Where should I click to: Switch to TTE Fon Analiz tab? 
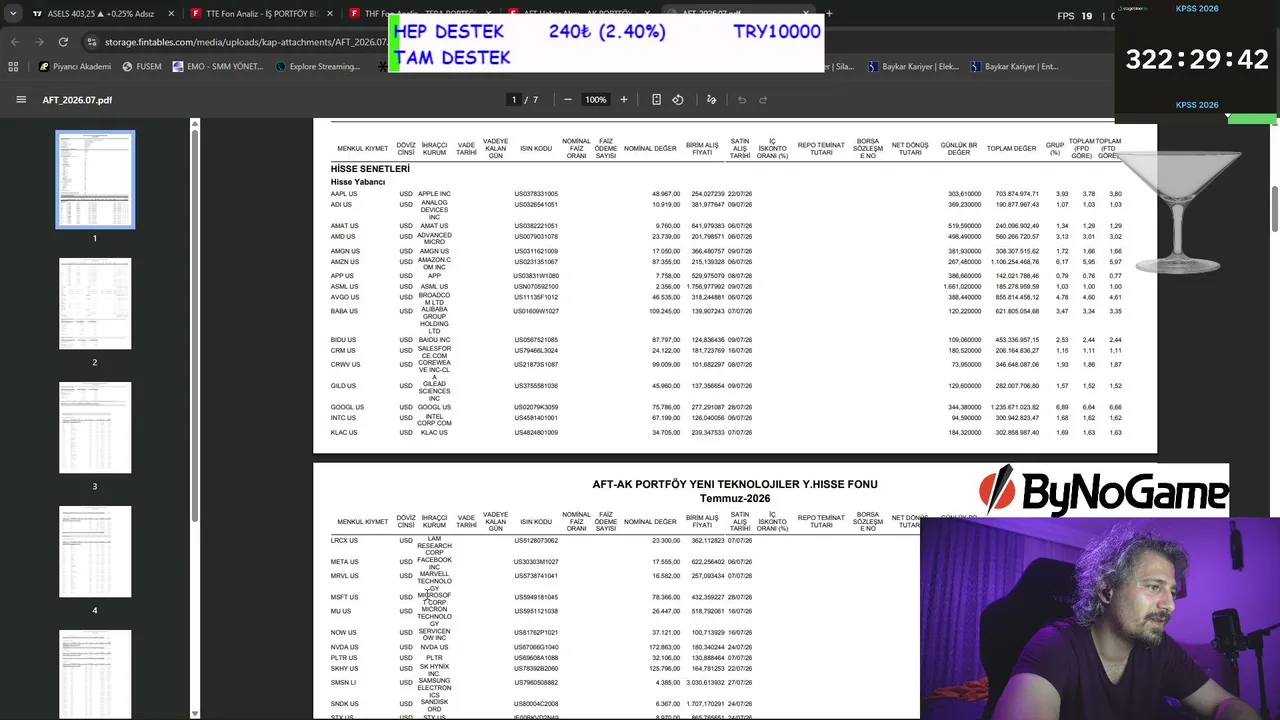263,14
